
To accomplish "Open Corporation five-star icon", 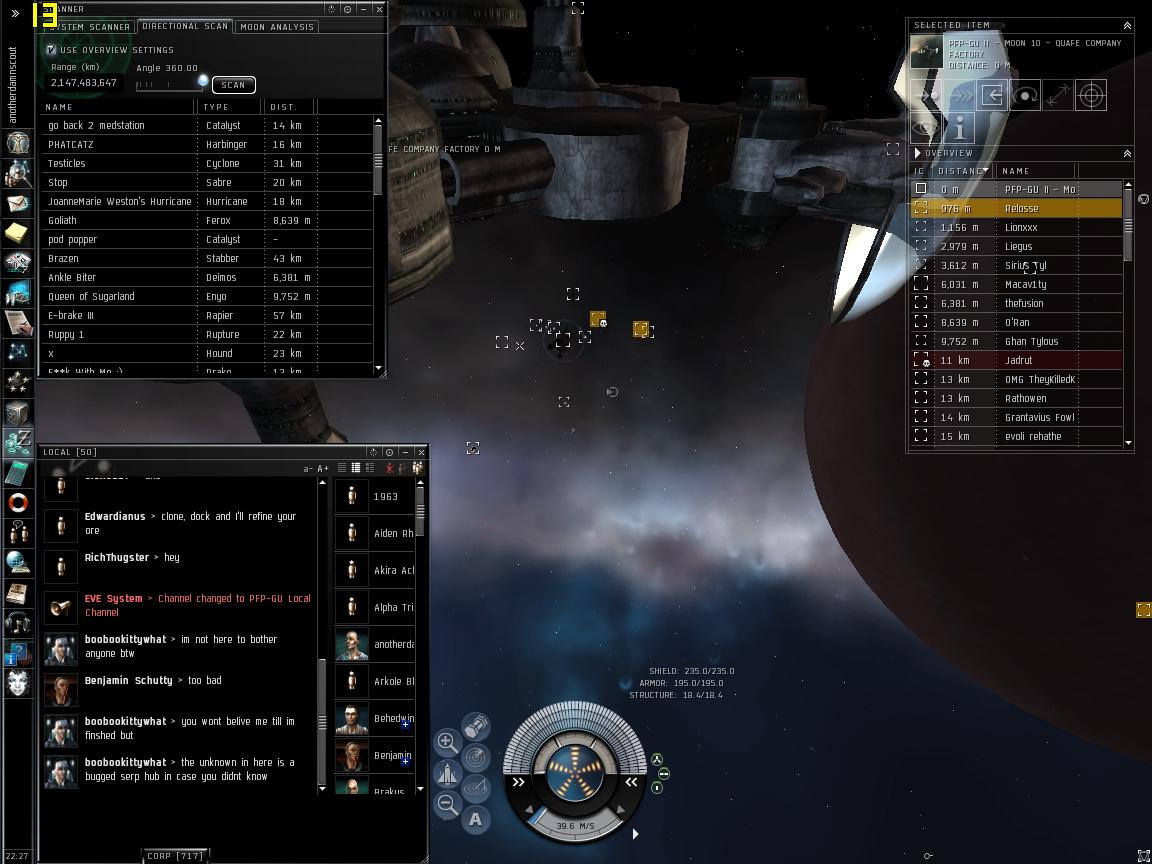I will point(18,383).
